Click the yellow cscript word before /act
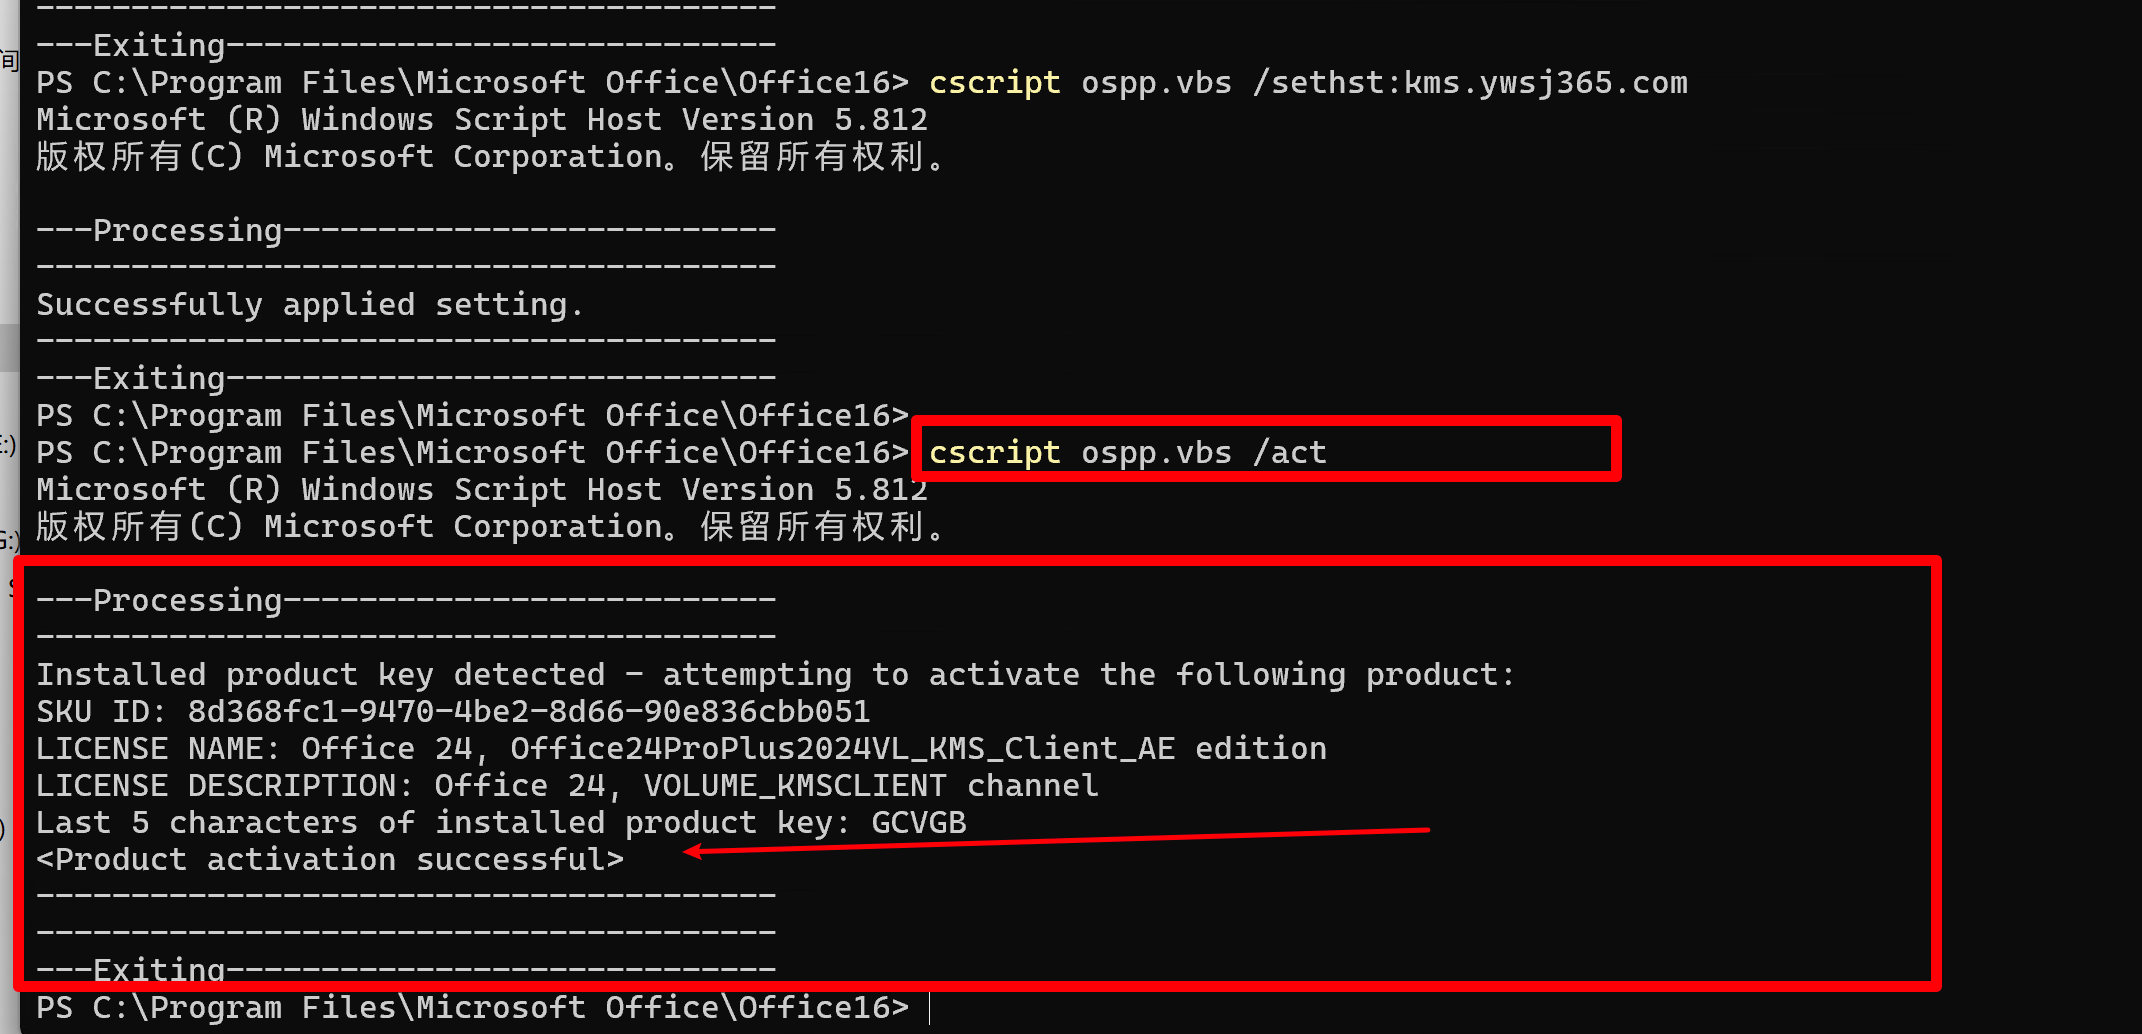2142x1034 pixels. click(x=994, y=453)
